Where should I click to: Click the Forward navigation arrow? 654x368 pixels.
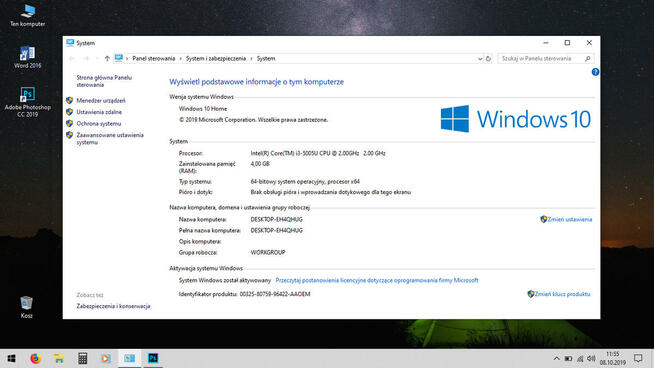(86, 58)
